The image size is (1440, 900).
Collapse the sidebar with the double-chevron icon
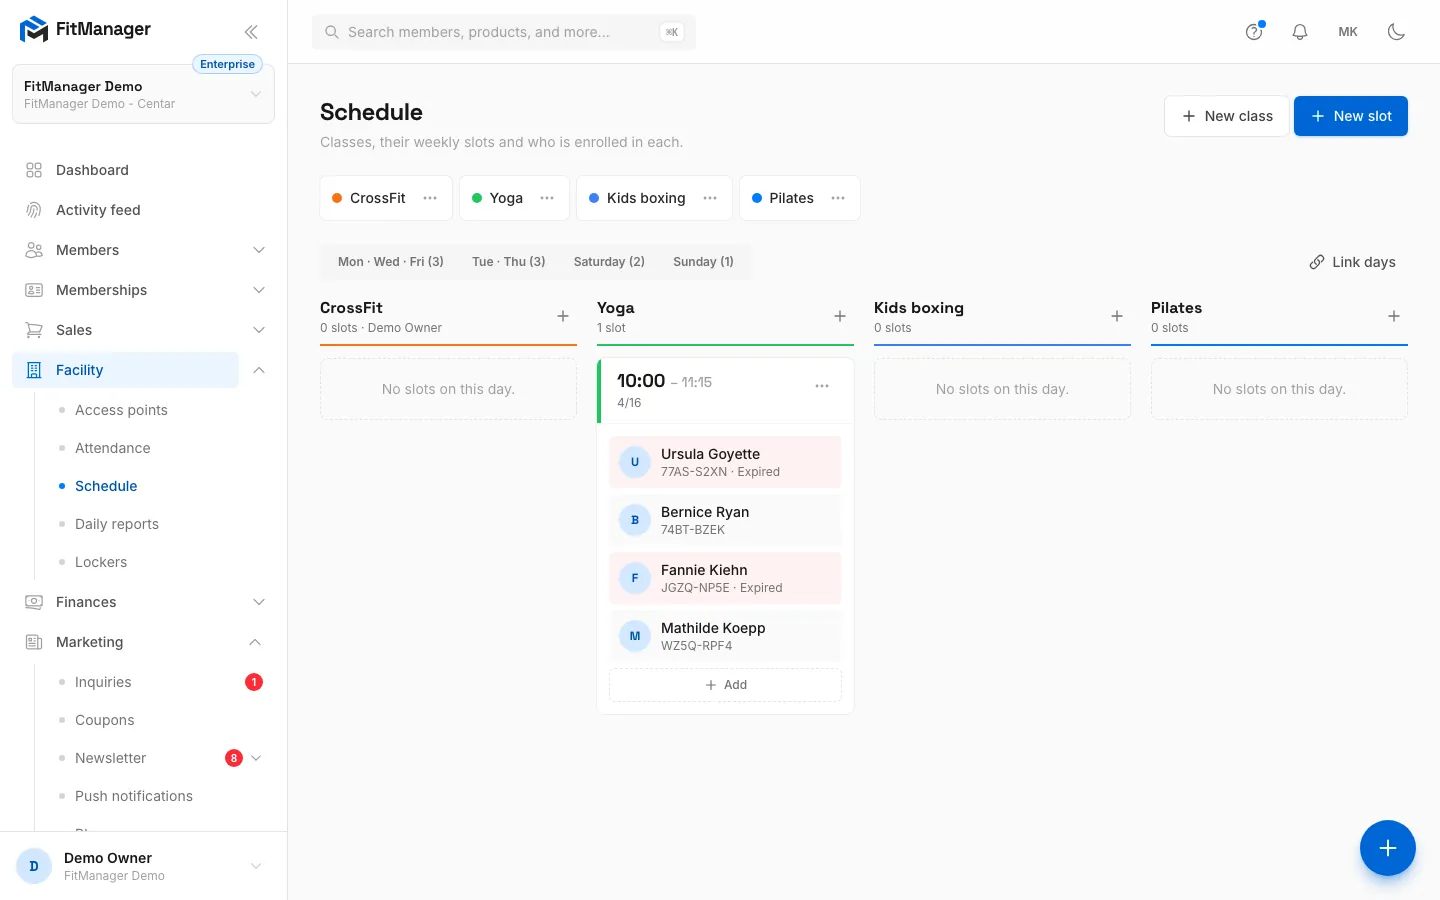tap(251, 32)
